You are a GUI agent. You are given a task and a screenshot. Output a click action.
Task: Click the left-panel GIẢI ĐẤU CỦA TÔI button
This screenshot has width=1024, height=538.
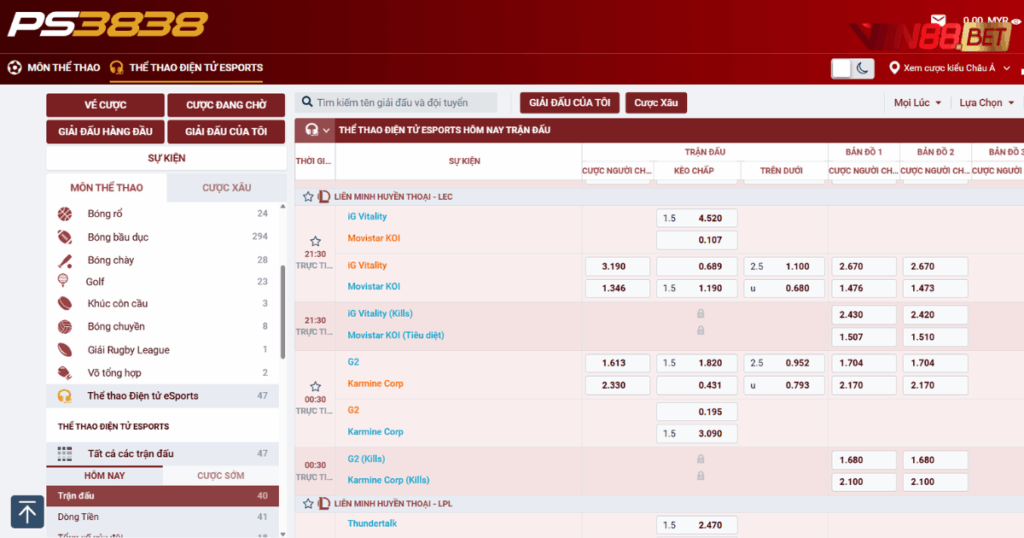pos(226,131)
